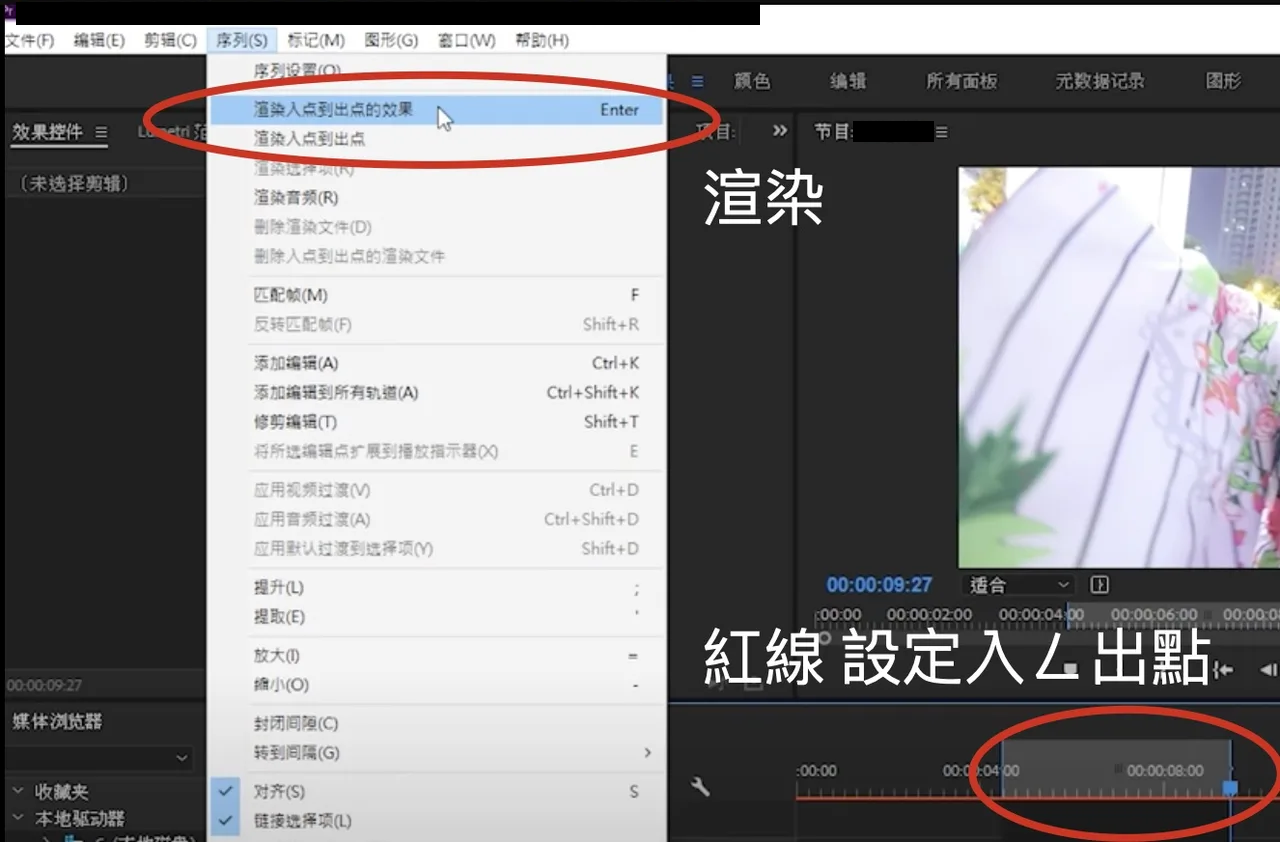
Task: Open the 转到间隔(G) submenu
Action: (437, 752)
